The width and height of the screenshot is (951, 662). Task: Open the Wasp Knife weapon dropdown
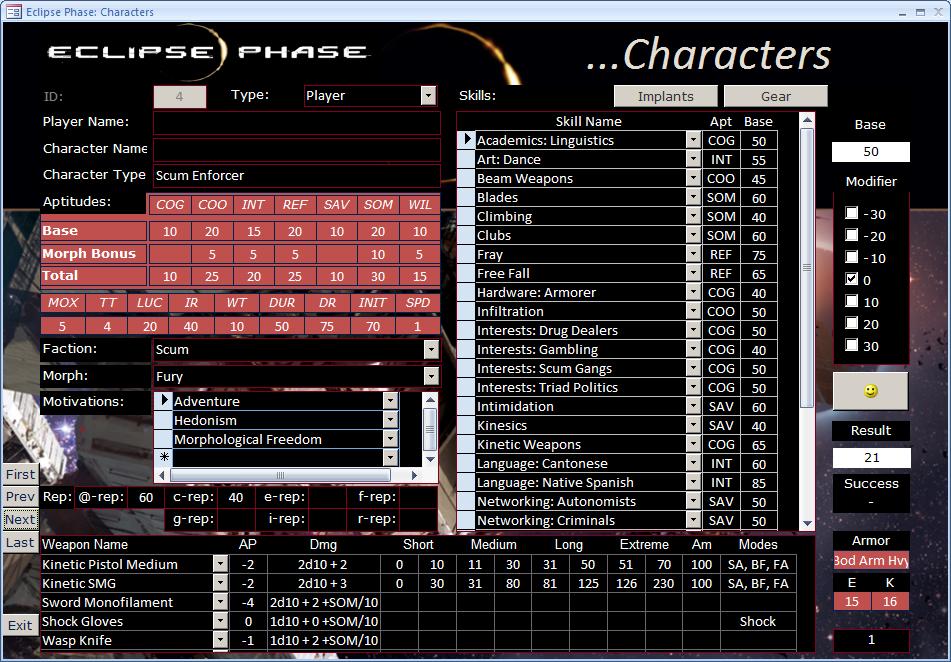coord(220,640)
